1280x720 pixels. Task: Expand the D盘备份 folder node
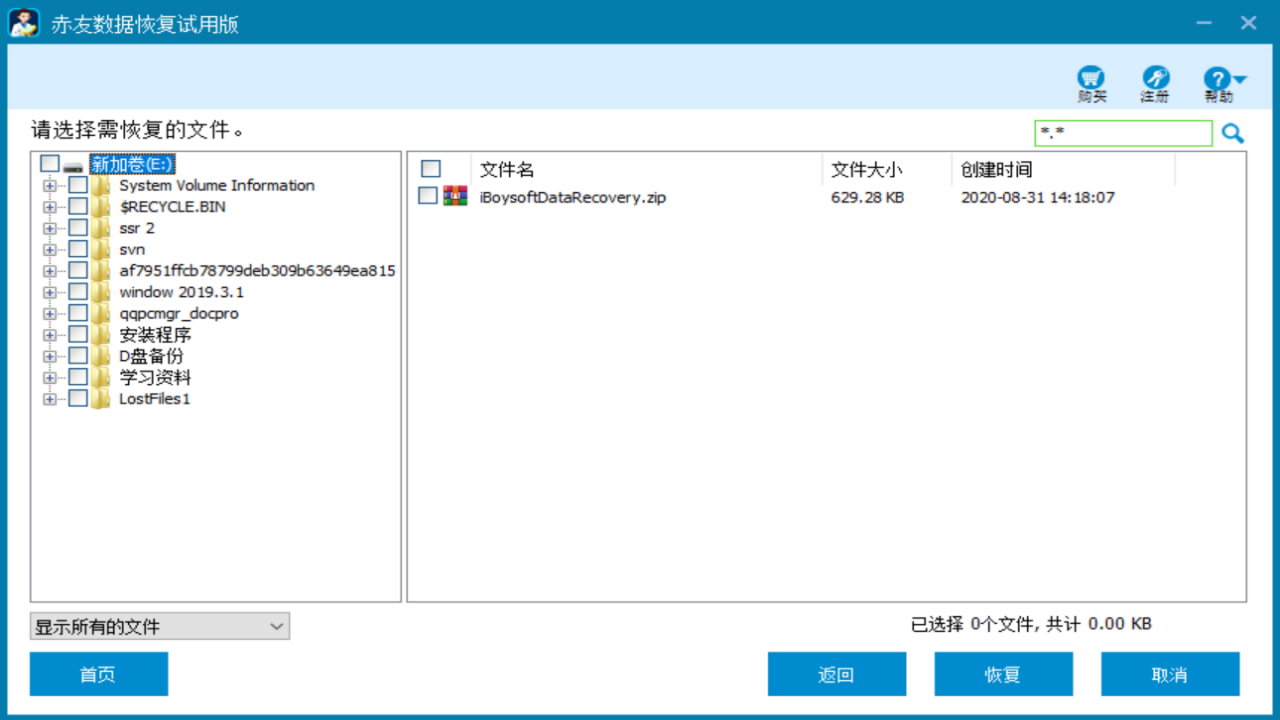(x=50, y=356)
